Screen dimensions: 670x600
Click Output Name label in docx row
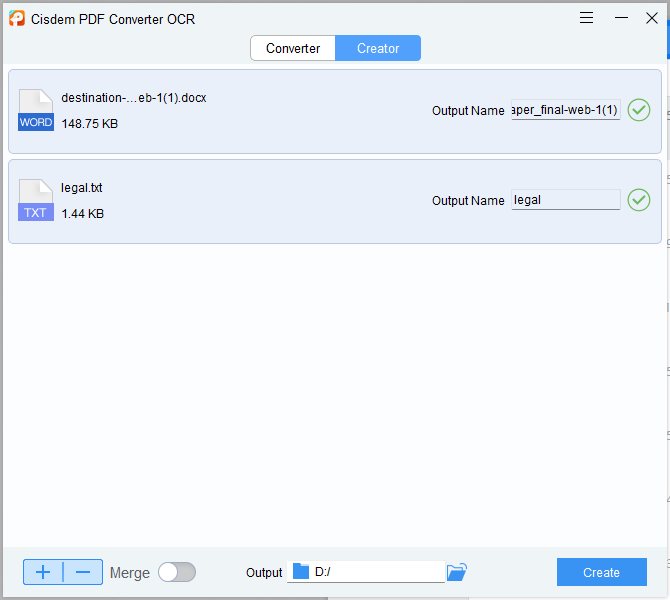[468, 111]
